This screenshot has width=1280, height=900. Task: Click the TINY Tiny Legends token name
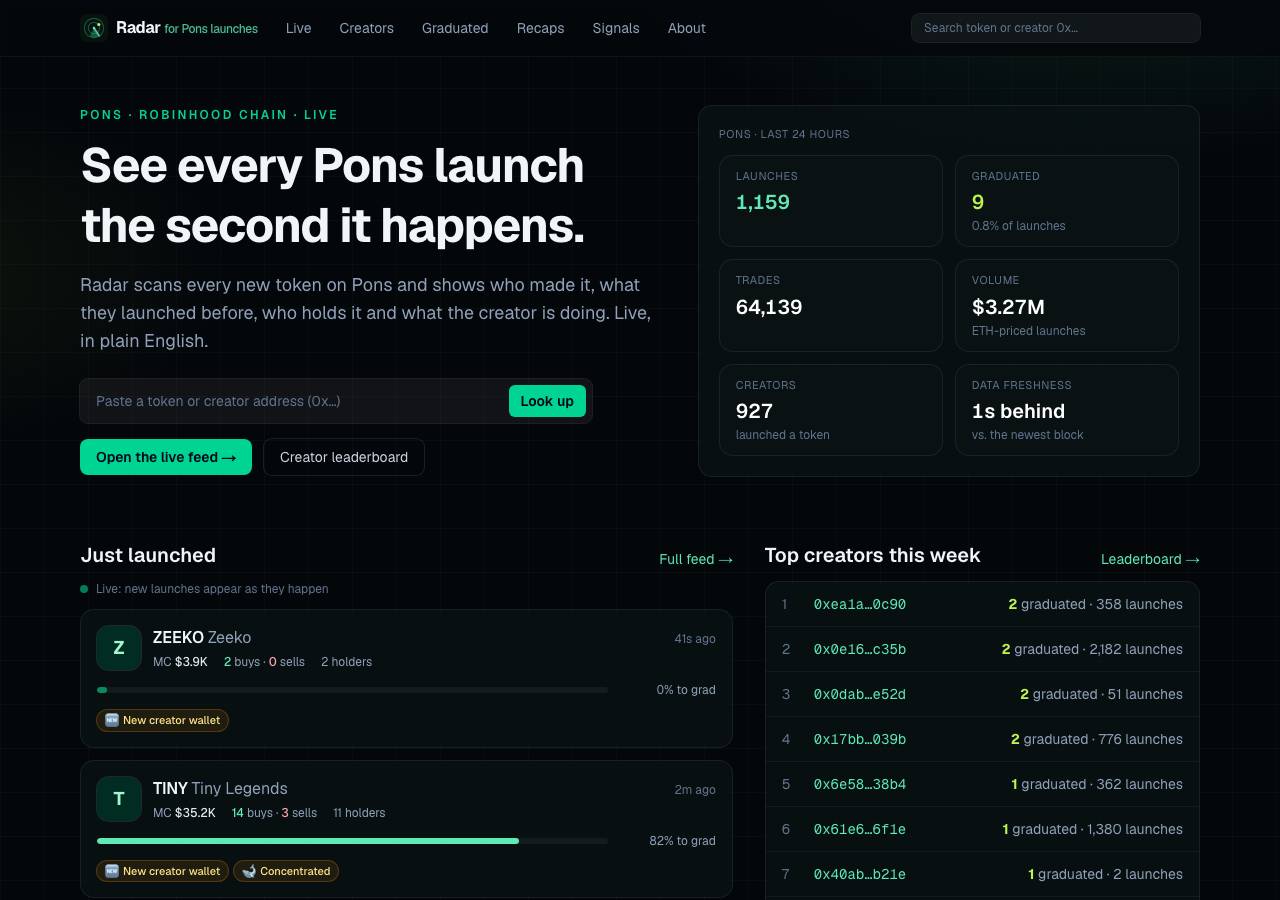220,788
